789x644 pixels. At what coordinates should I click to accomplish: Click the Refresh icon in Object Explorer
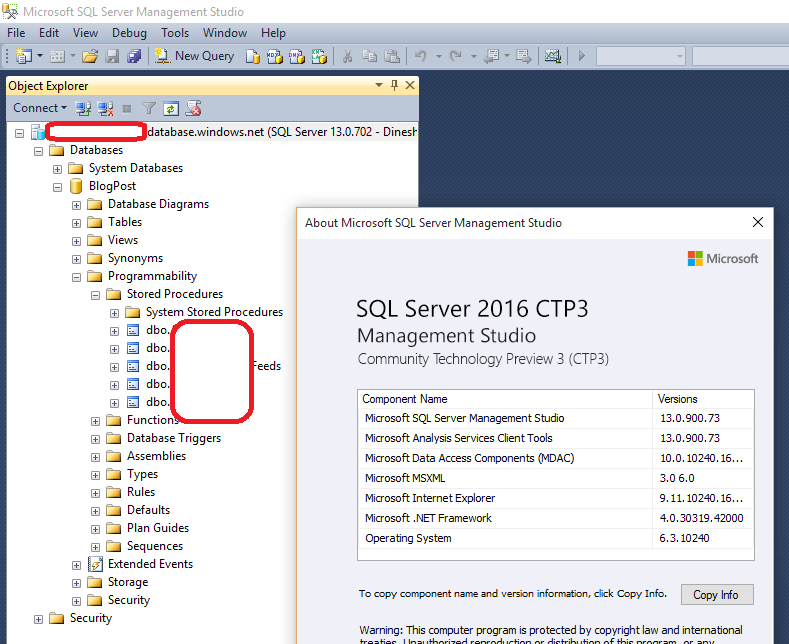171,108
